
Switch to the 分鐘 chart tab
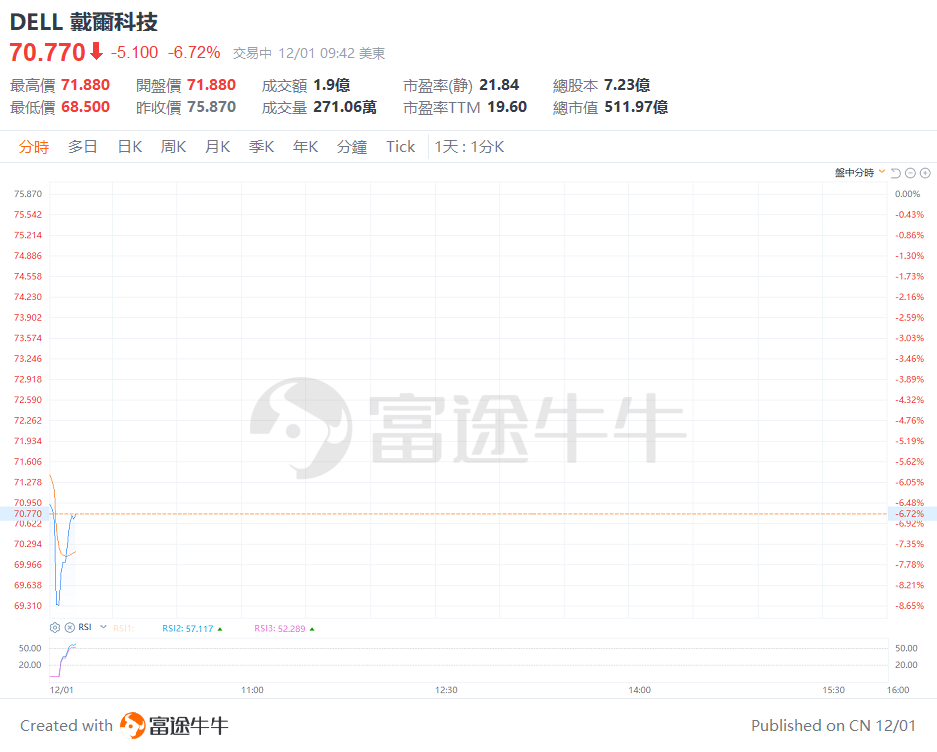[x=352, y=147]
